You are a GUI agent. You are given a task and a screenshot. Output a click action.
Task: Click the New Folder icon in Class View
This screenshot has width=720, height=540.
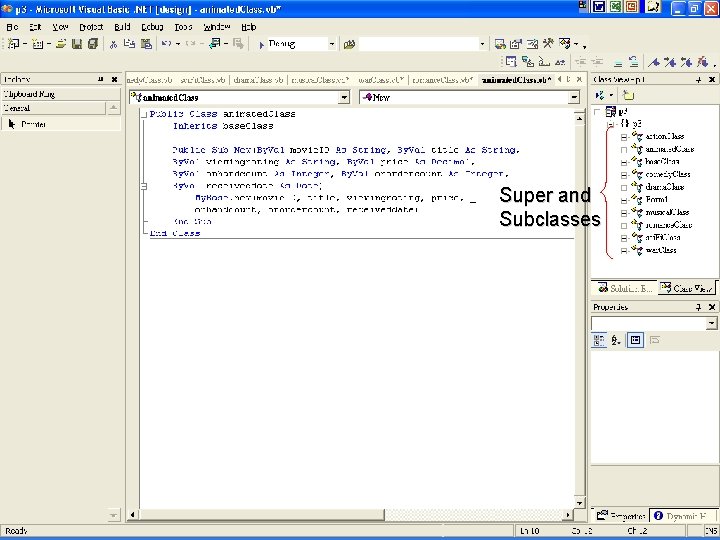pyautogui.click(x=628, y=95)
